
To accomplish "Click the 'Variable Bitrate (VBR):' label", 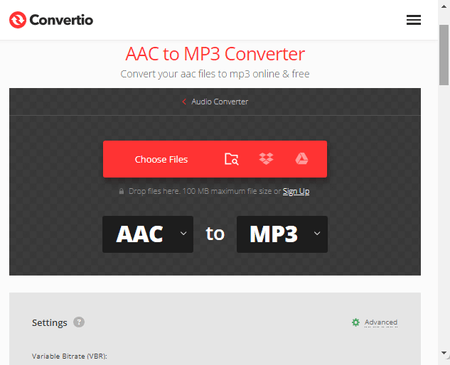I will 70,356.
